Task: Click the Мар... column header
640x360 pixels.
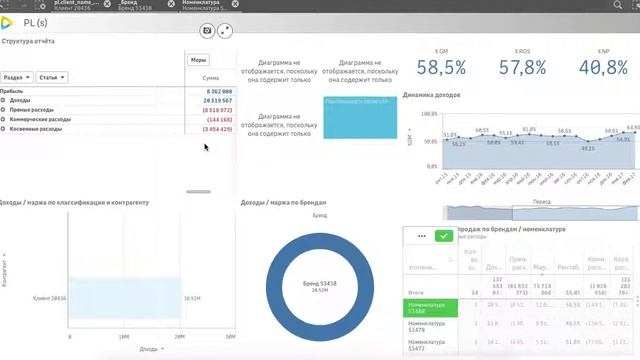Action: click(x=541, y=267)
